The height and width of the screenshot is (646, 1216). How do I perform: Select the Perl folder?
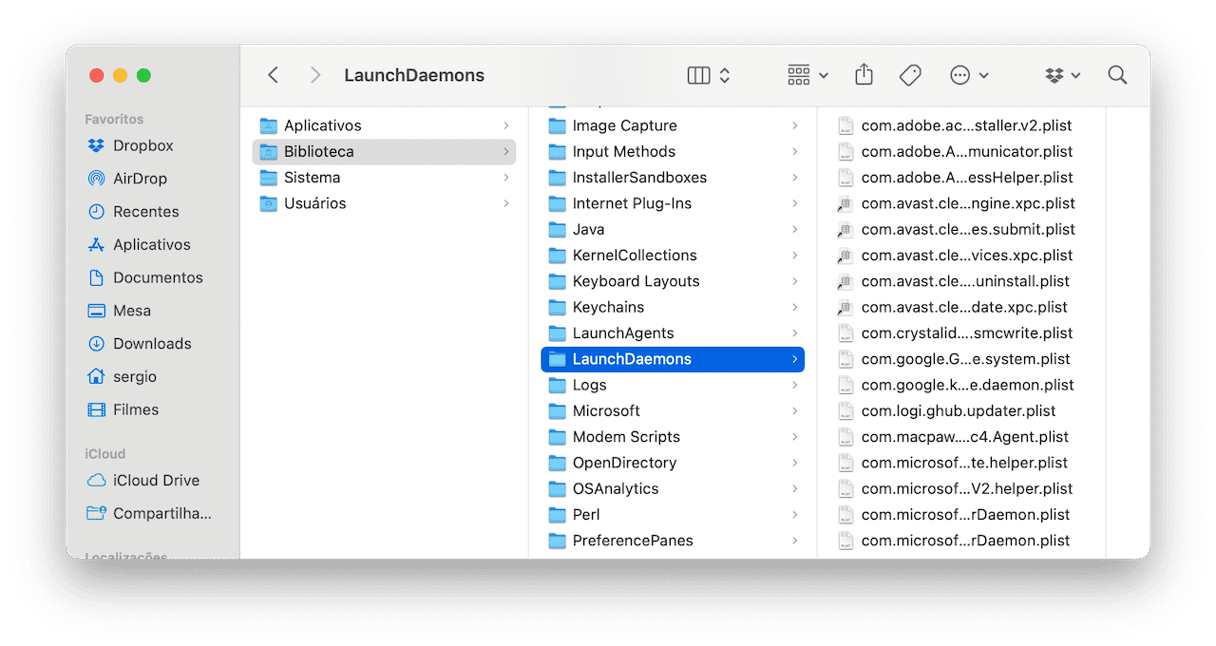coord(673,515)
